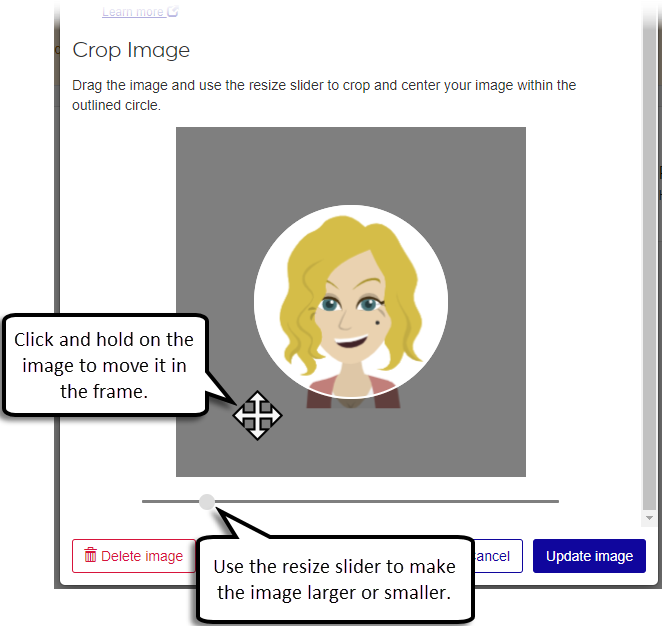Viewport: 662px width, 626px height.
Task: Confirm with the Update image button
Action: 589,556
